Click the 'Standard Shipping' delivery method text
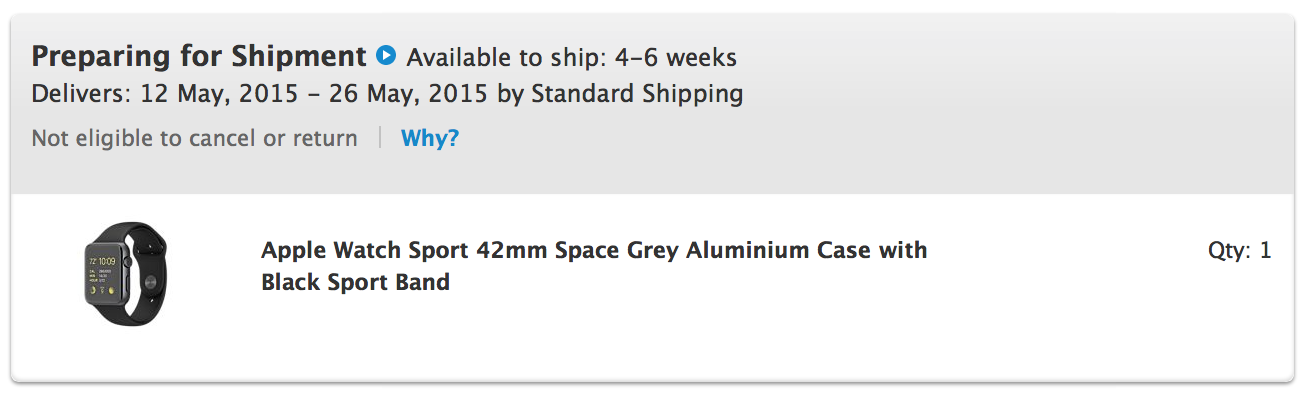Image resolution: width=1308 pixels, height=394 pixels. [637, 95]
